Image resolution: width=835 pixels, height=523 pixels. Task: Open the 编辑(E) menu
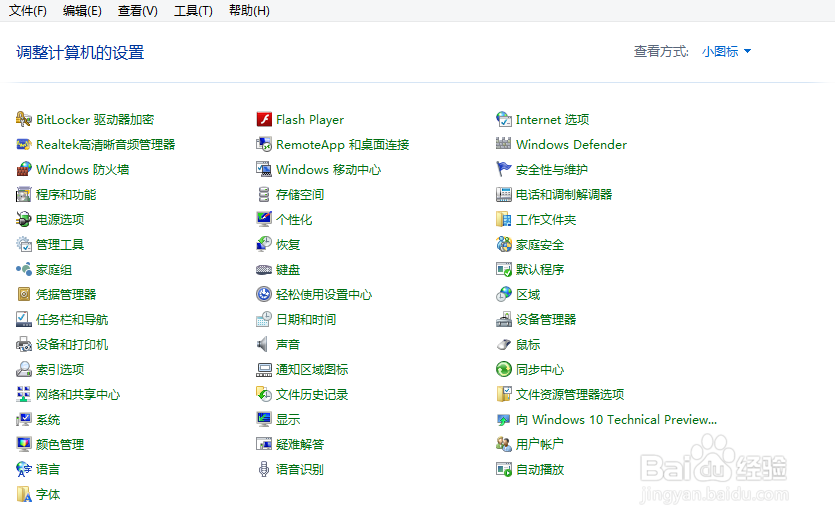pos(82,11)
